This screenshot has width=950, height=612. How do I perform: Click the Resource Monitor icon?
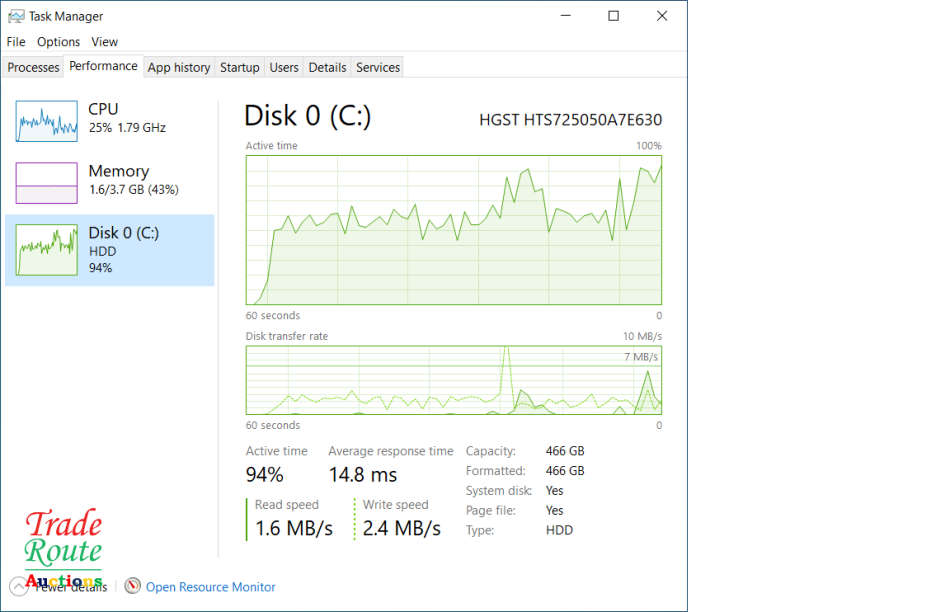(133, 586)
